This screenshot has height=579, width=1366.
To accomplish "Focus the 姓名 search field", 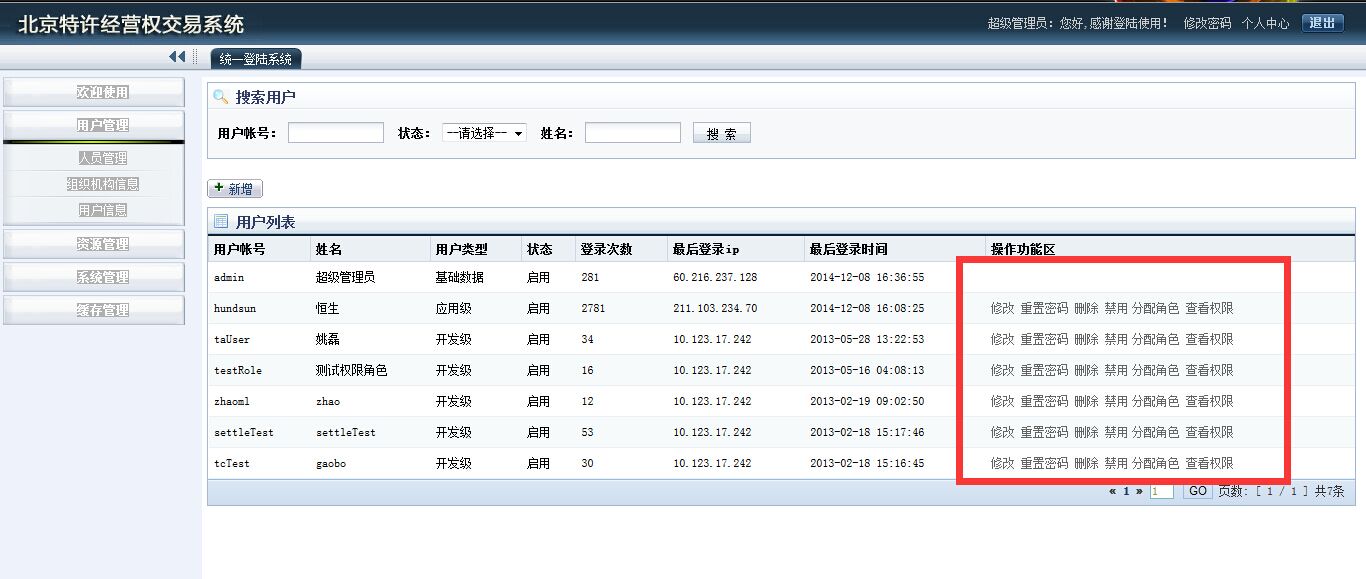I will click(633, 132).
